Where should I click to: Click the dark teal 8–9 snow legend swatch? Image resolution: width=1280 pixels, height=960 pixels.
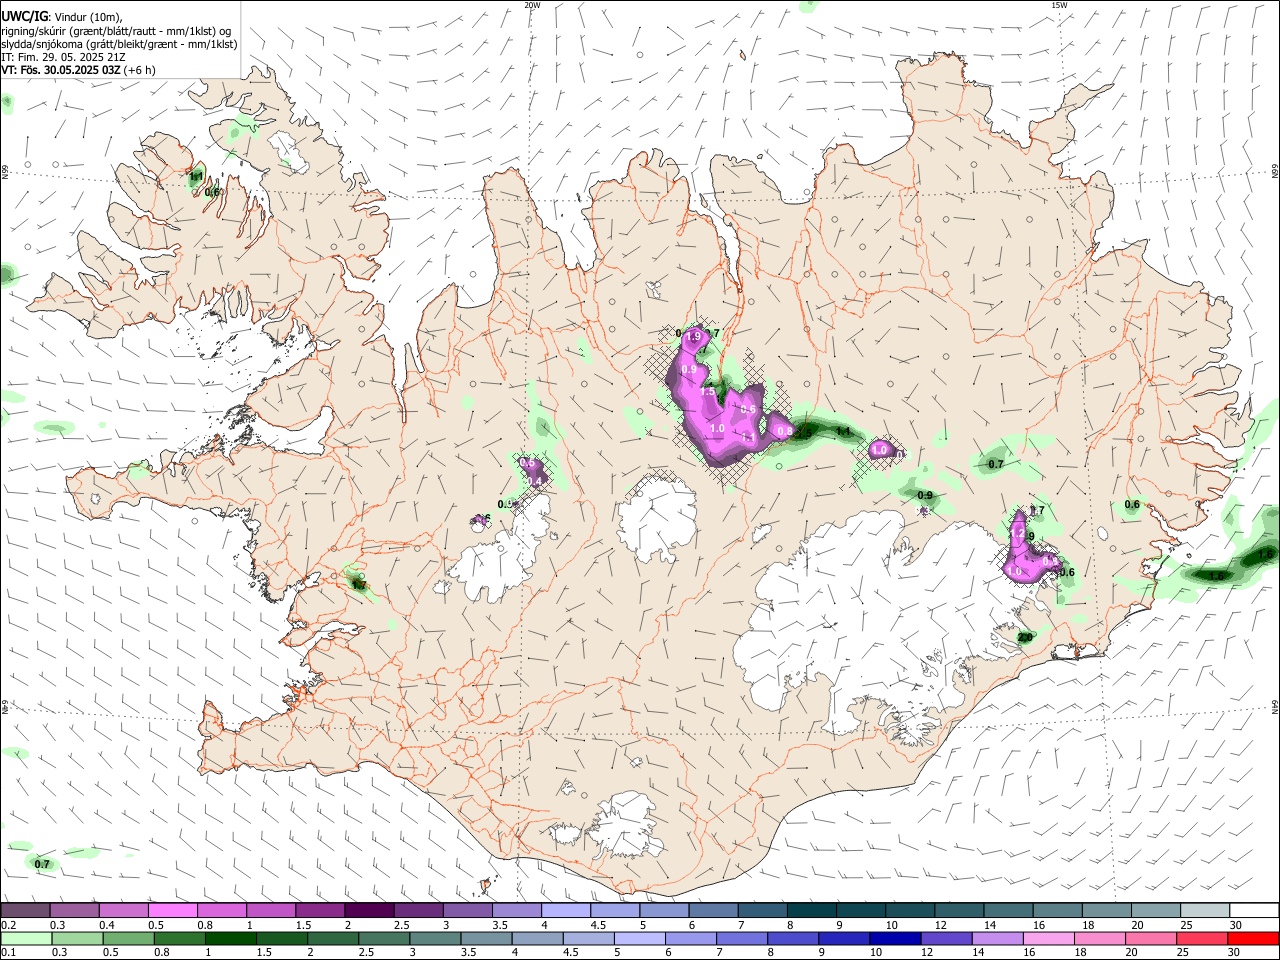pos(811,911)
